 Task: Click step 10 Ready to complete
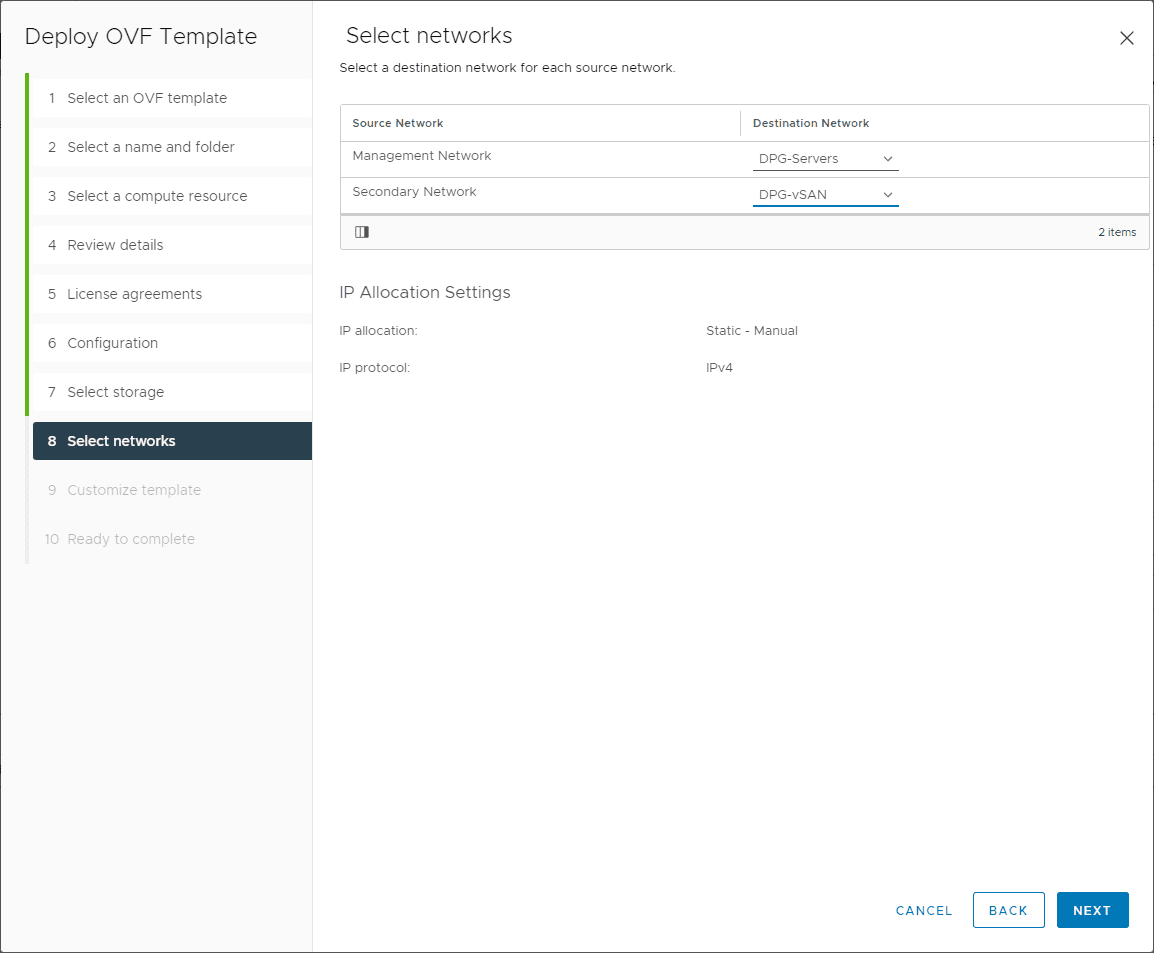coord(131,539)
